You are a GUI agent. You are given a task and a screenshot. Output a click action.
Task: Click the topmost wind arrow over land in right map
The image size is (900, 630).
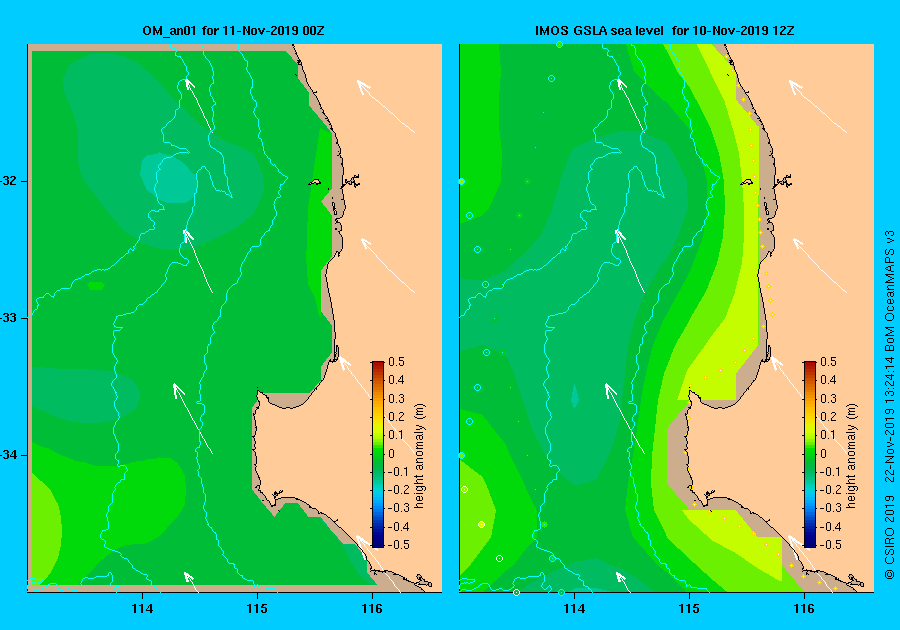click(x=817, y=106)
